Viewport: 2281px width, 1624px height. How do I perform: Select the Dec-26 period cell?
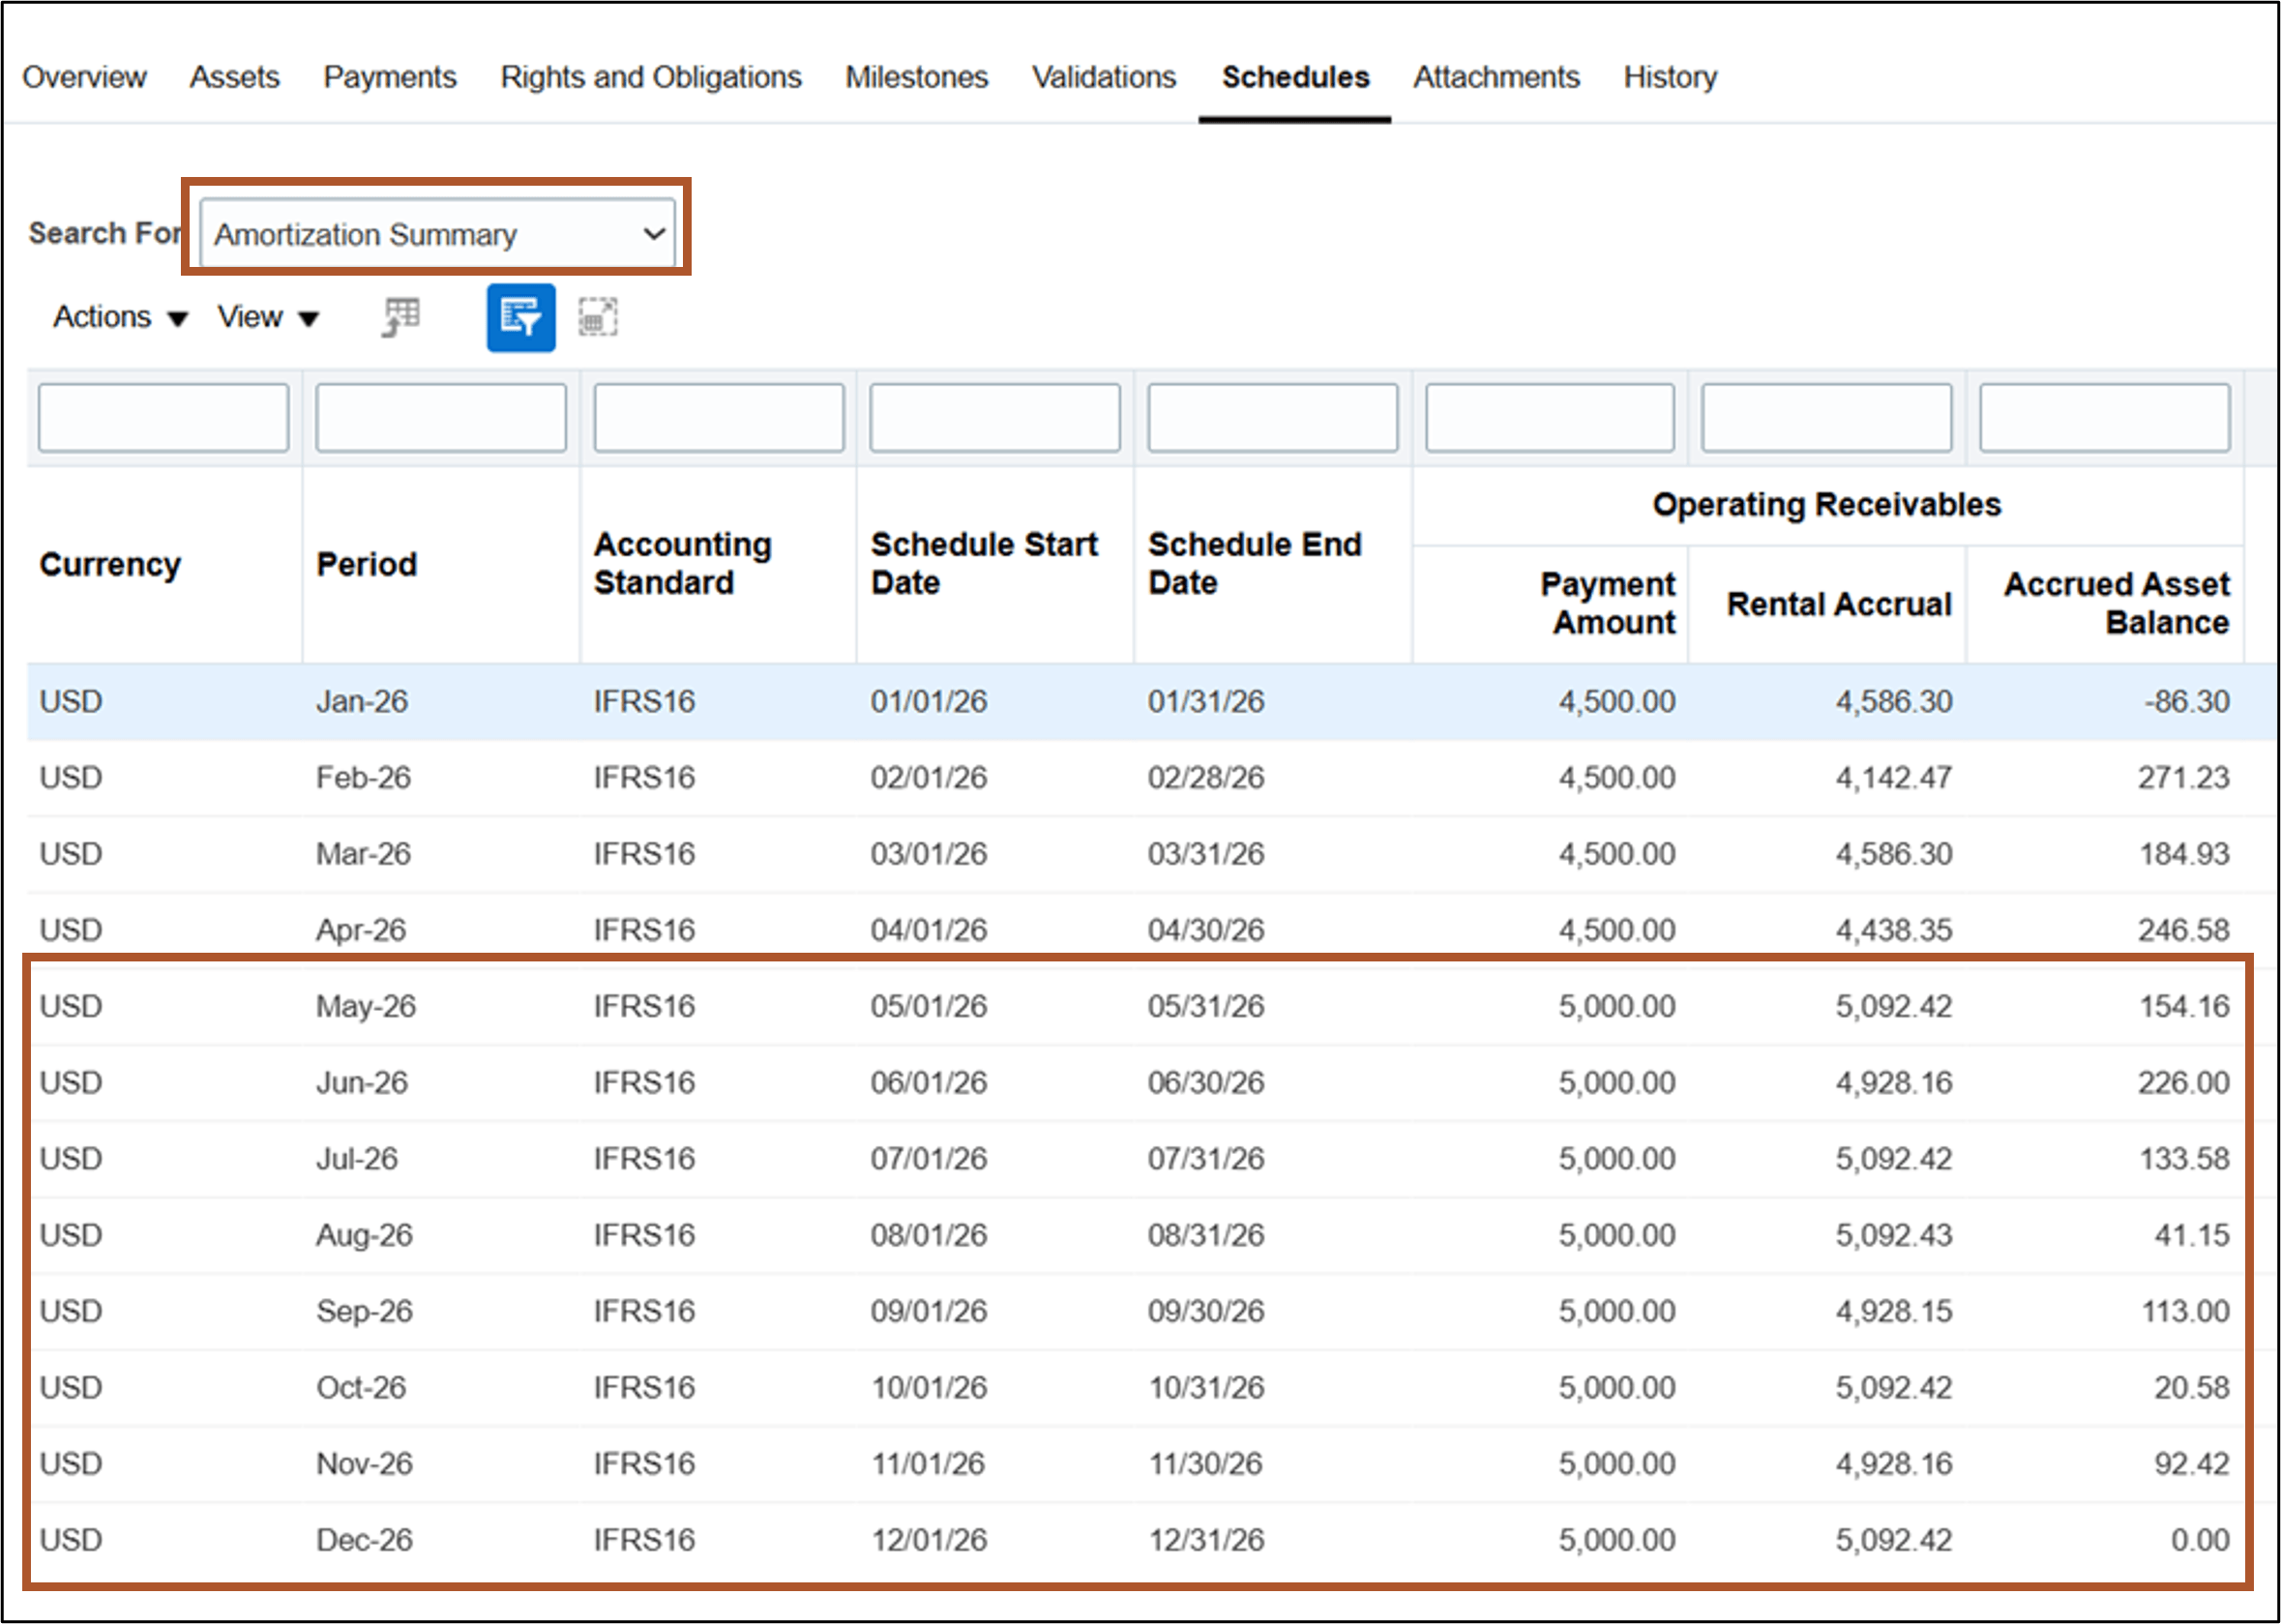364,1540
